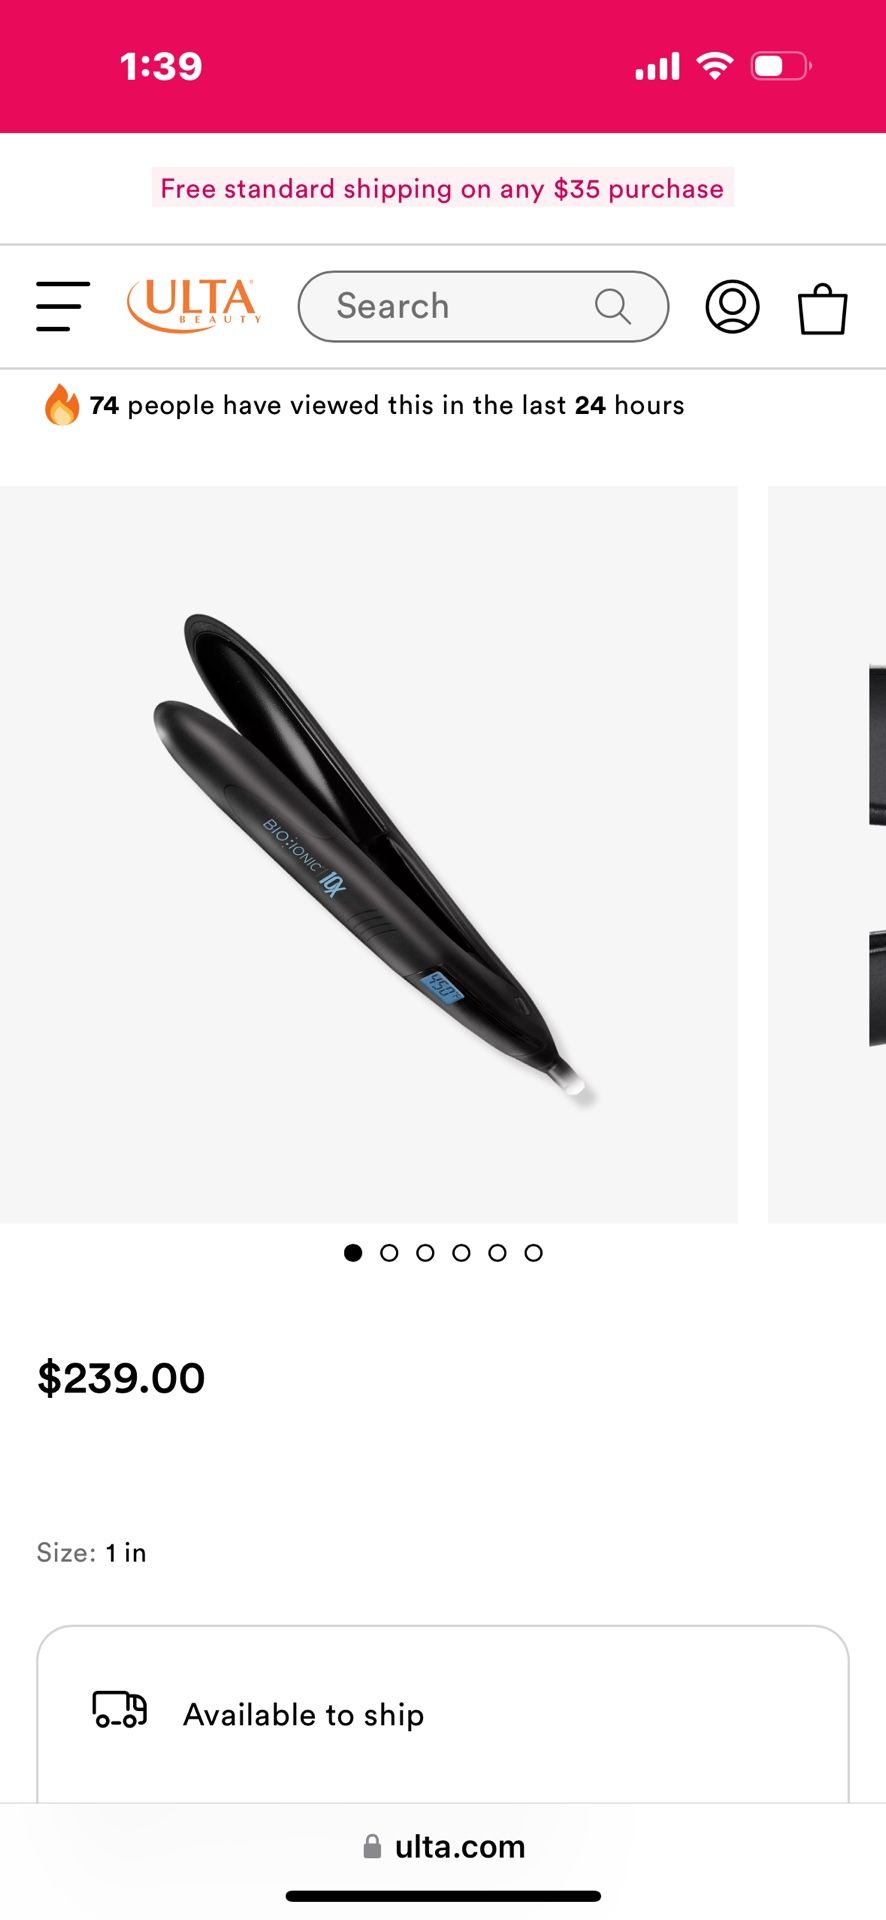Tap the flame trending icon

(x=61, y=405)
